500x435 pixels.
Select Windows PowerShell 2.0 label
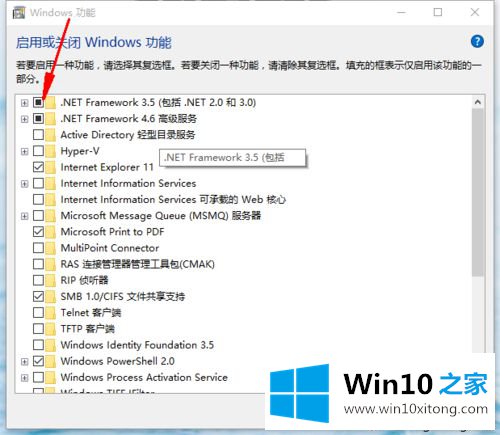[x=118, y=361]
